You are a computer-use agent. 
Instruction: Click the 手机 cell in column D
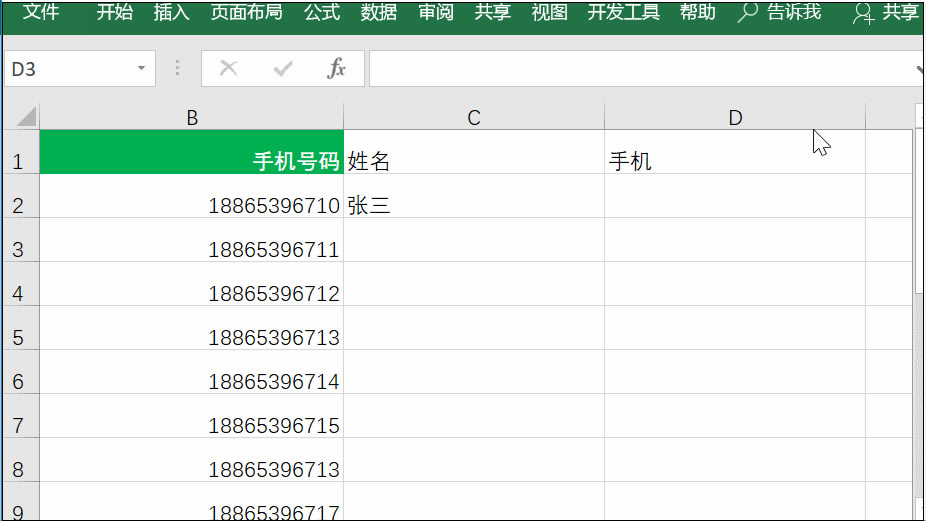click(x=735, y=152)
